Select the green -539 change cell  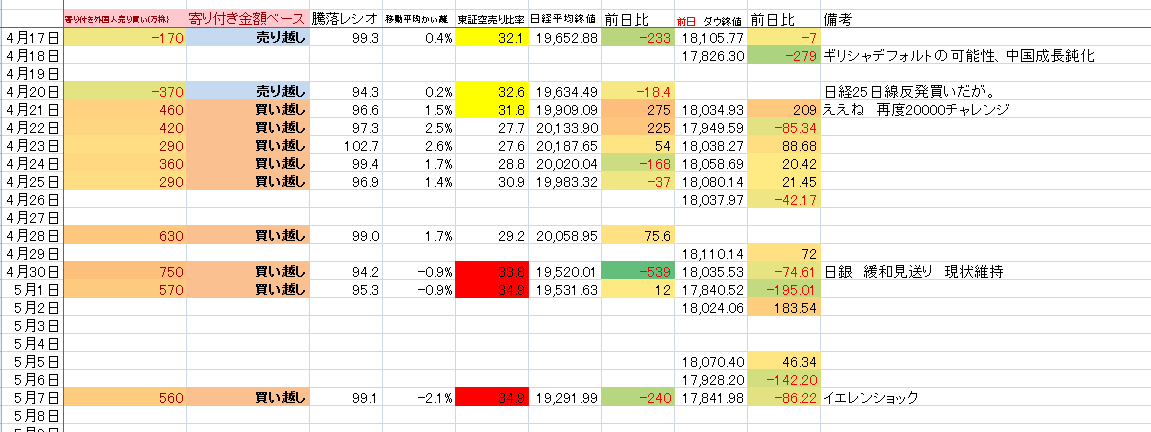[639, 272]
